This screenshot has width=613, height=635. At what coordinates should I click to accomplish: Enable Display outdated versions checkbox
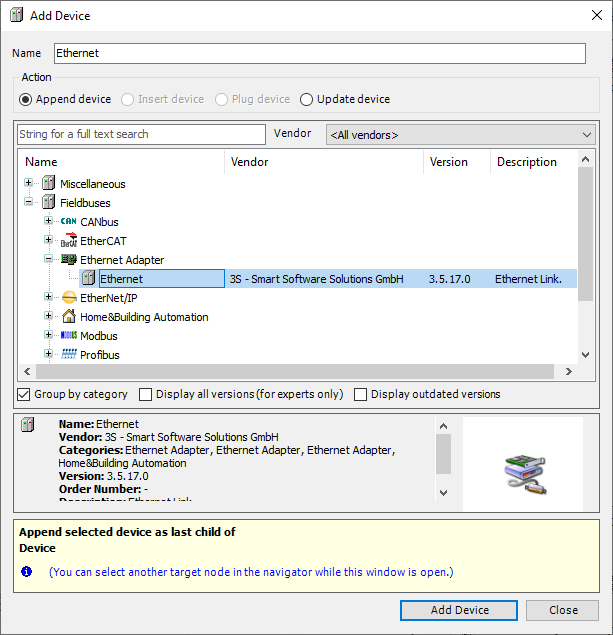pyautogui.click(x=361, y=394)
